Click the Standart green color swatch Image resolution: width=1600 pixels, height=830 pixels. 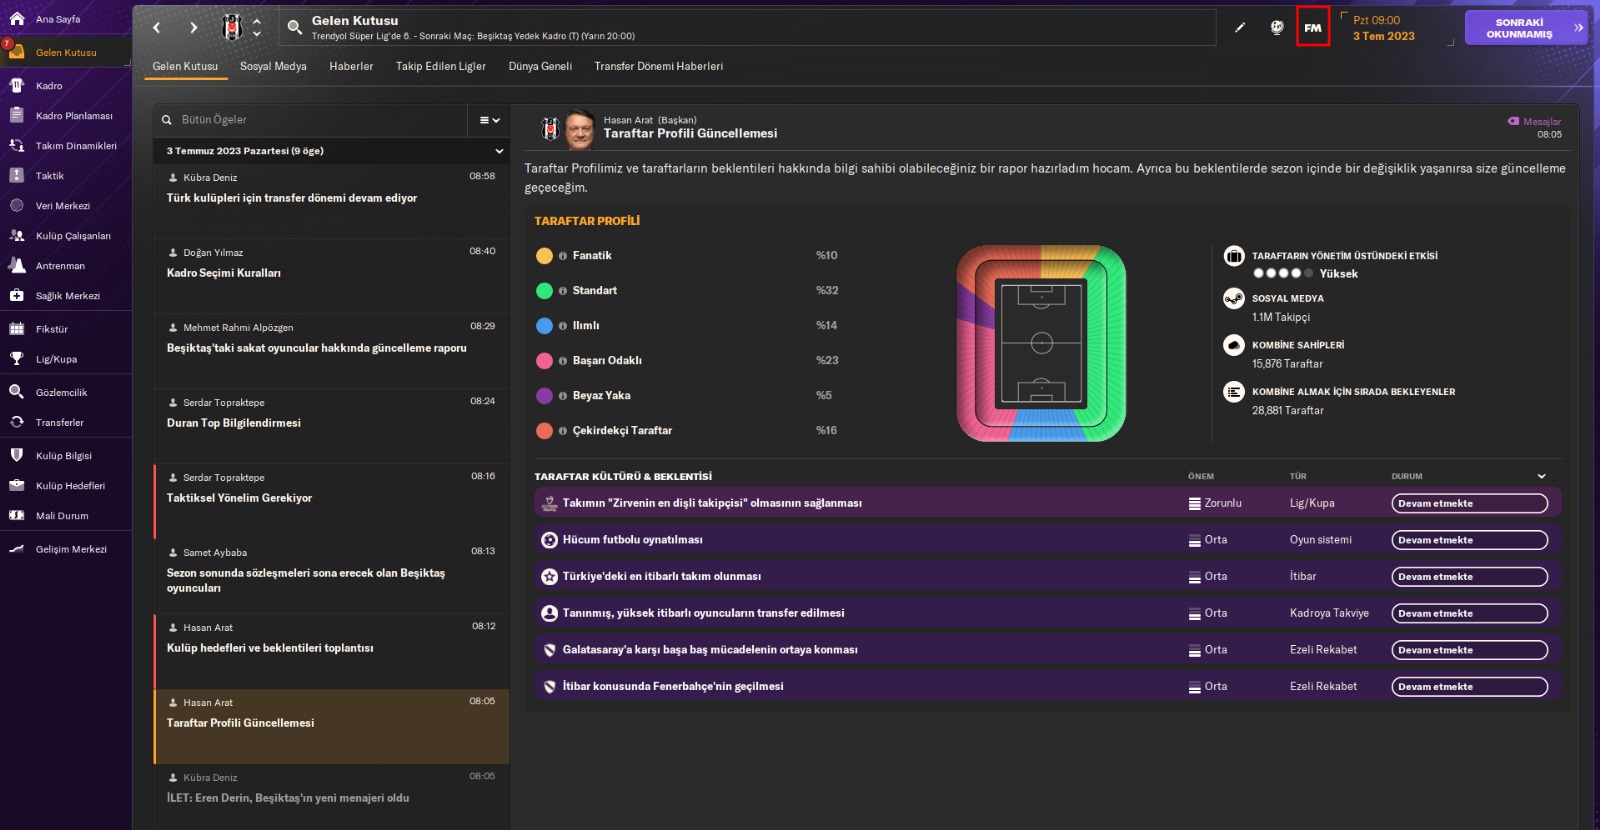[x=544, y=291]
